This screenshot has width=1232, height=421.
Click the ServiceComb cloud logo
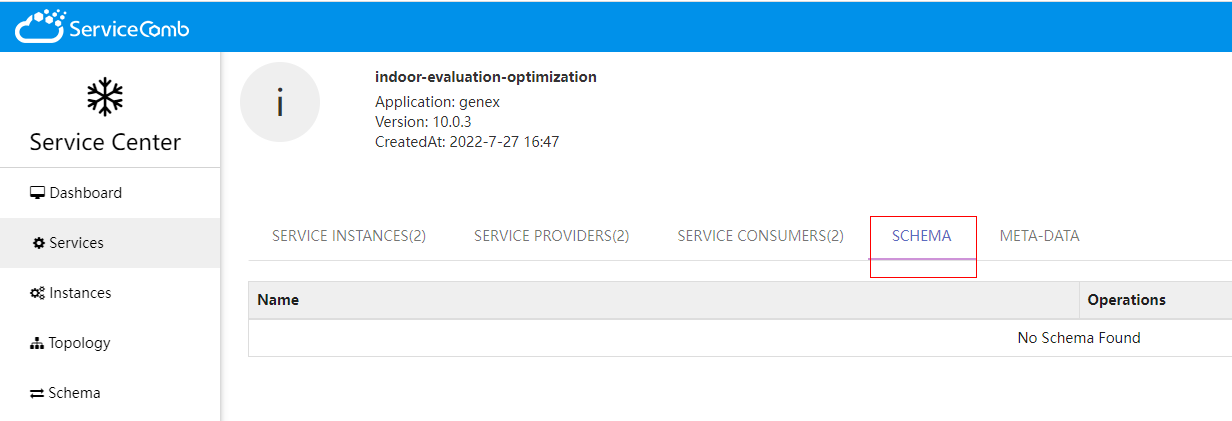102,27
